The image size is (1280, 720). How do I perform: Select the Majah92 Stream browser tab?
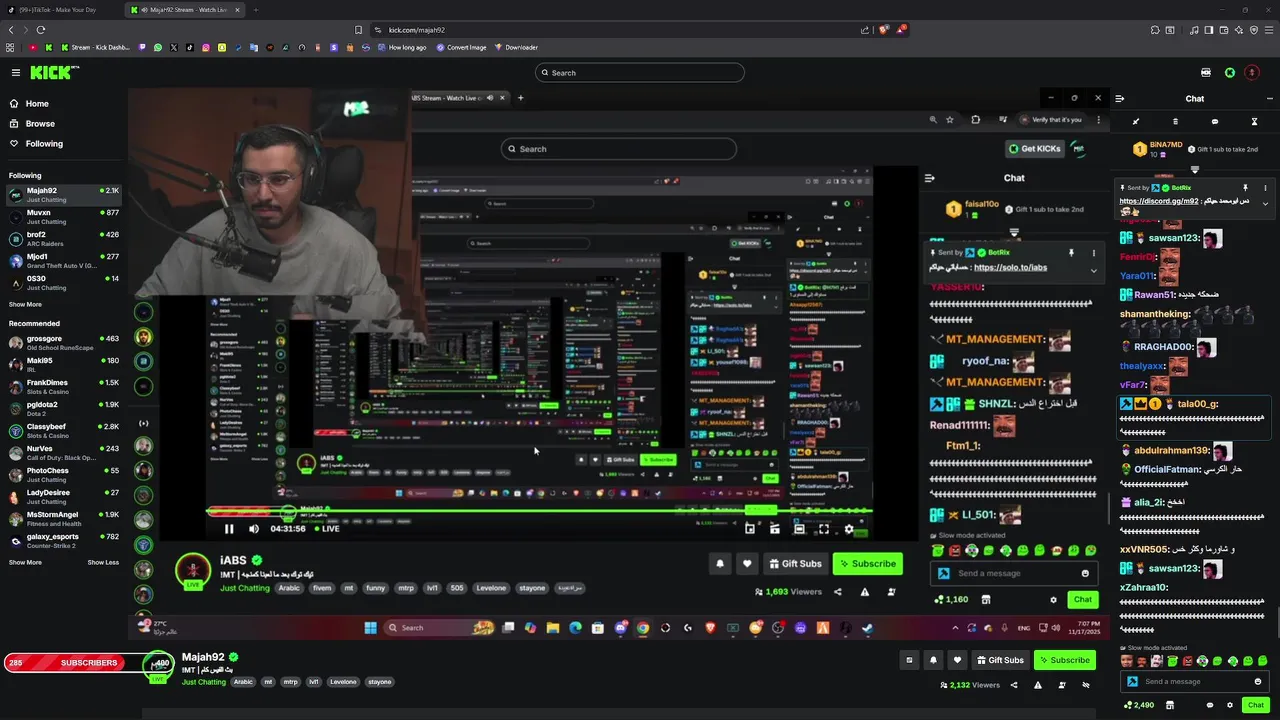point(184,10)
